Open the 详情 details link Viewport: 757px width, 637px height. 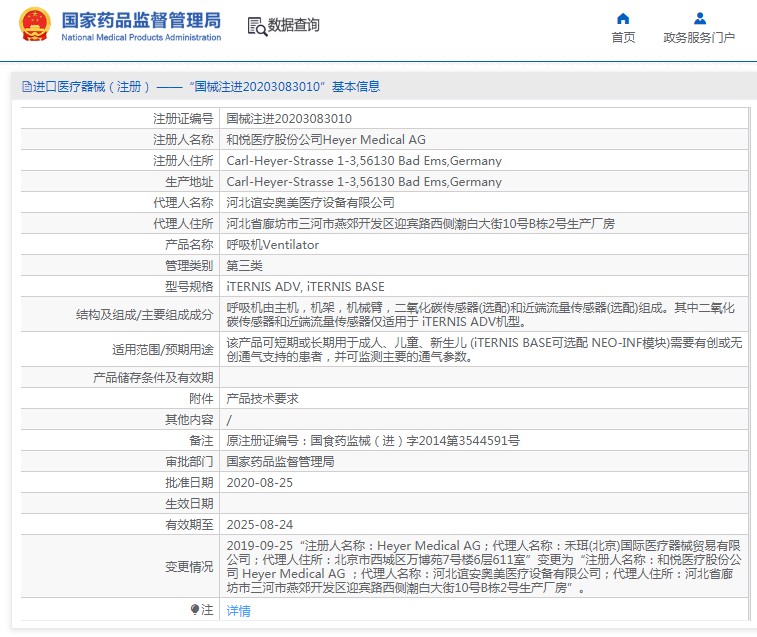[238, 610]
